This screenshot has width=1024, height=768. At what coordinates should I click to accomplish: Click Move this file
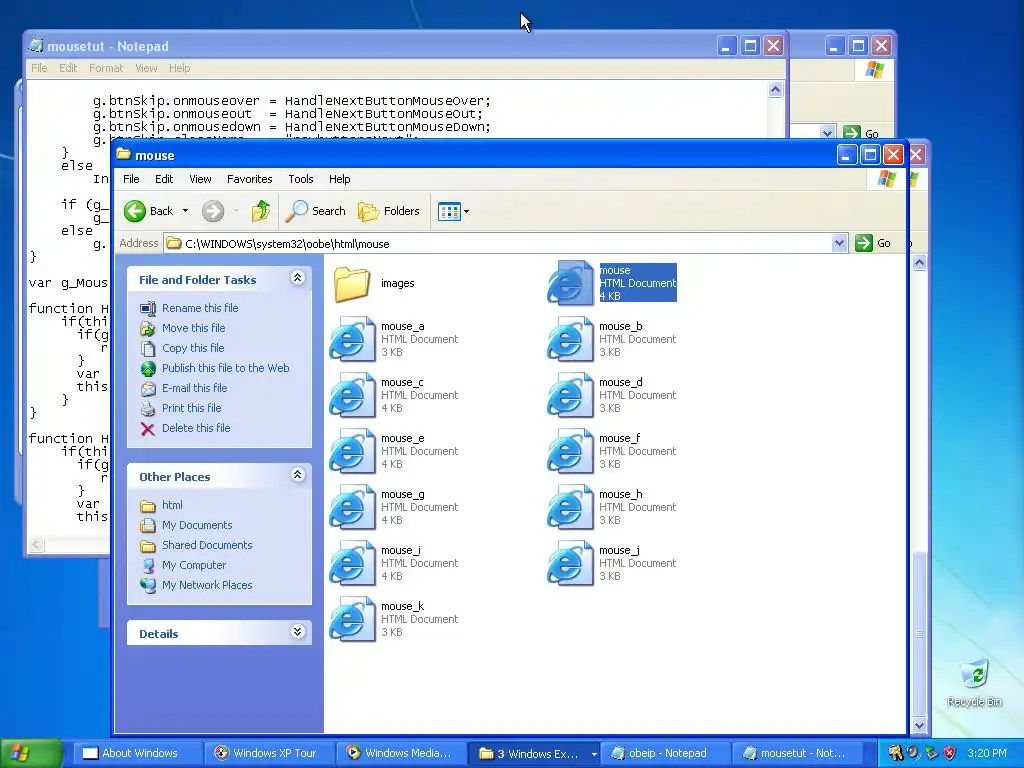point(193,328)
